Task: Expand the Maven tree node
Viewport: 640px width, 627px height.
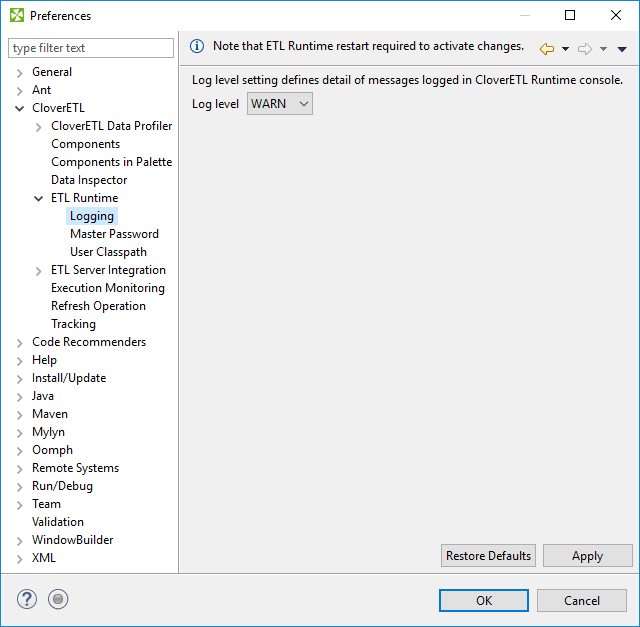Action: click(20, 415)
